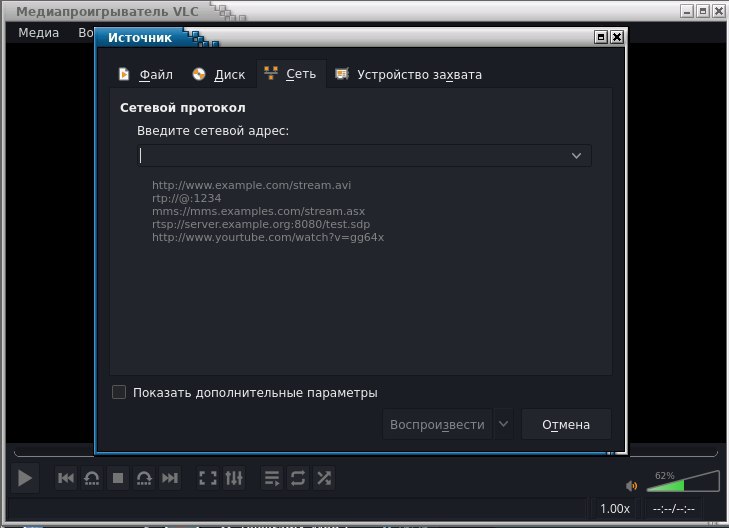729x528 pixels.
Task: Toggle loop repeat mode
Action: [x=298, y=478]
